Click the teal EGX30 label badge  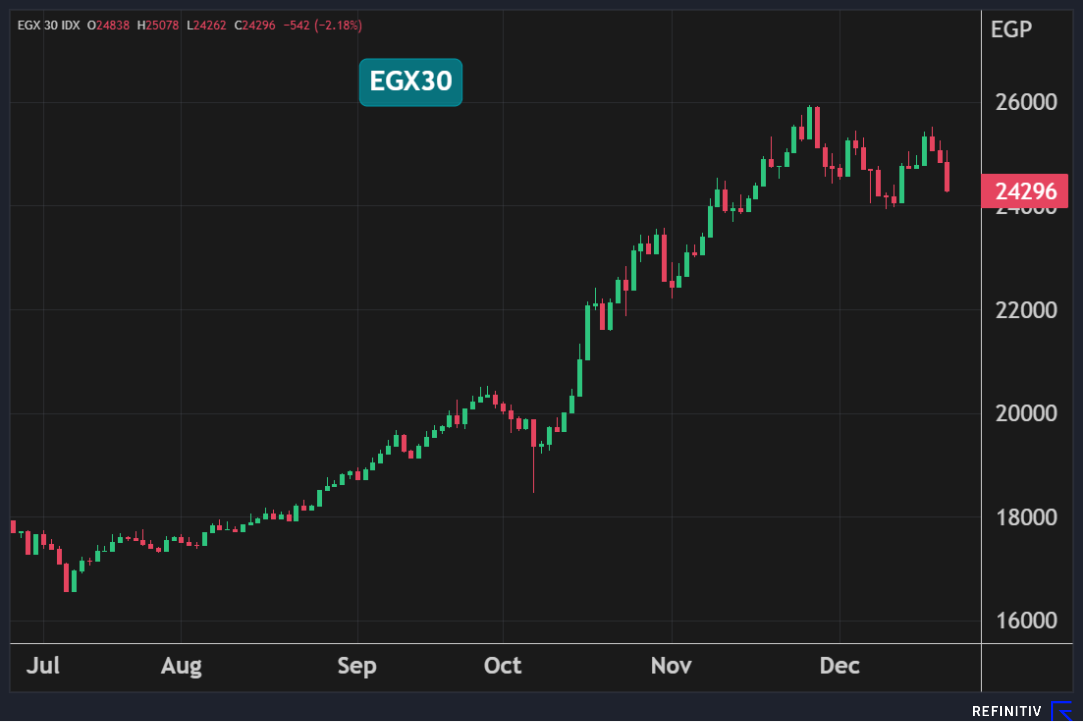[x=410, y=82]
